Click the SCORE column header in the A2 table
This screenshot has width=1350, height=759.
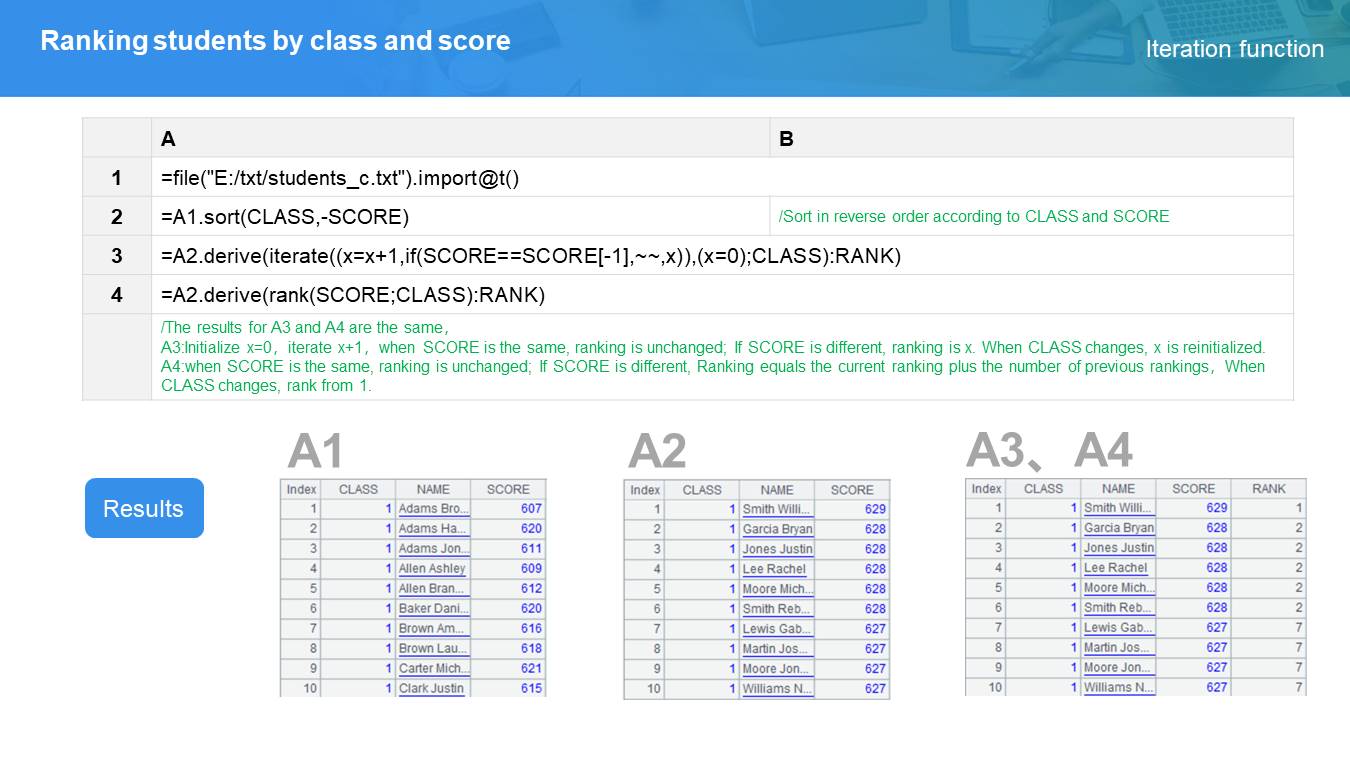[x=852, y=490]
